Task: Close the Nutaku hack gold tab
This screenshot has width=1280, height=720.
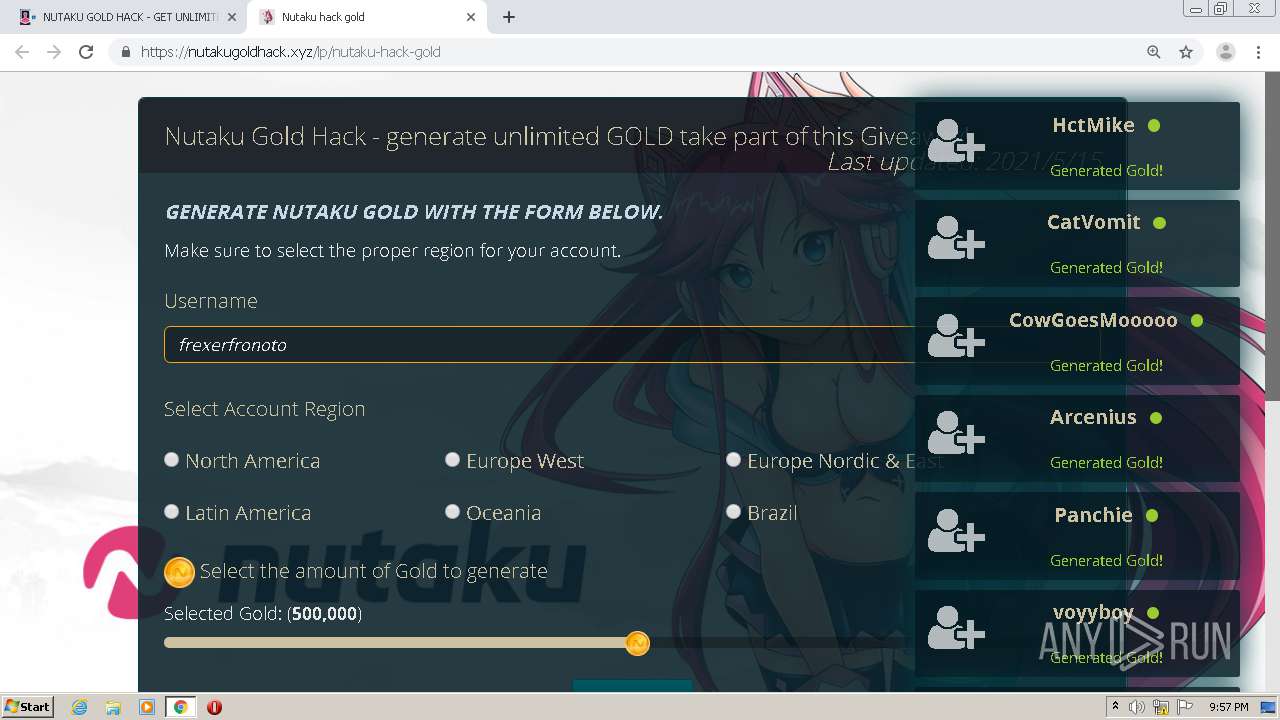Action: pos(472,17)
